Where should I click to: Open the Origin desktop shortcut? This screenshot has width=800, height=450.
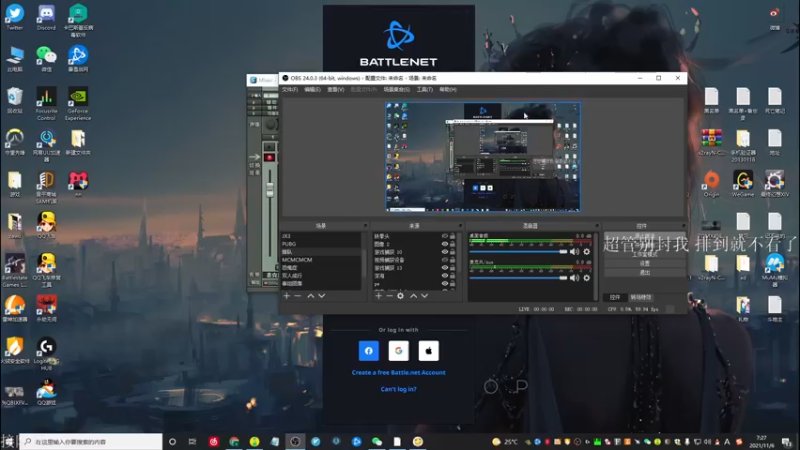[x=711, y=184]
